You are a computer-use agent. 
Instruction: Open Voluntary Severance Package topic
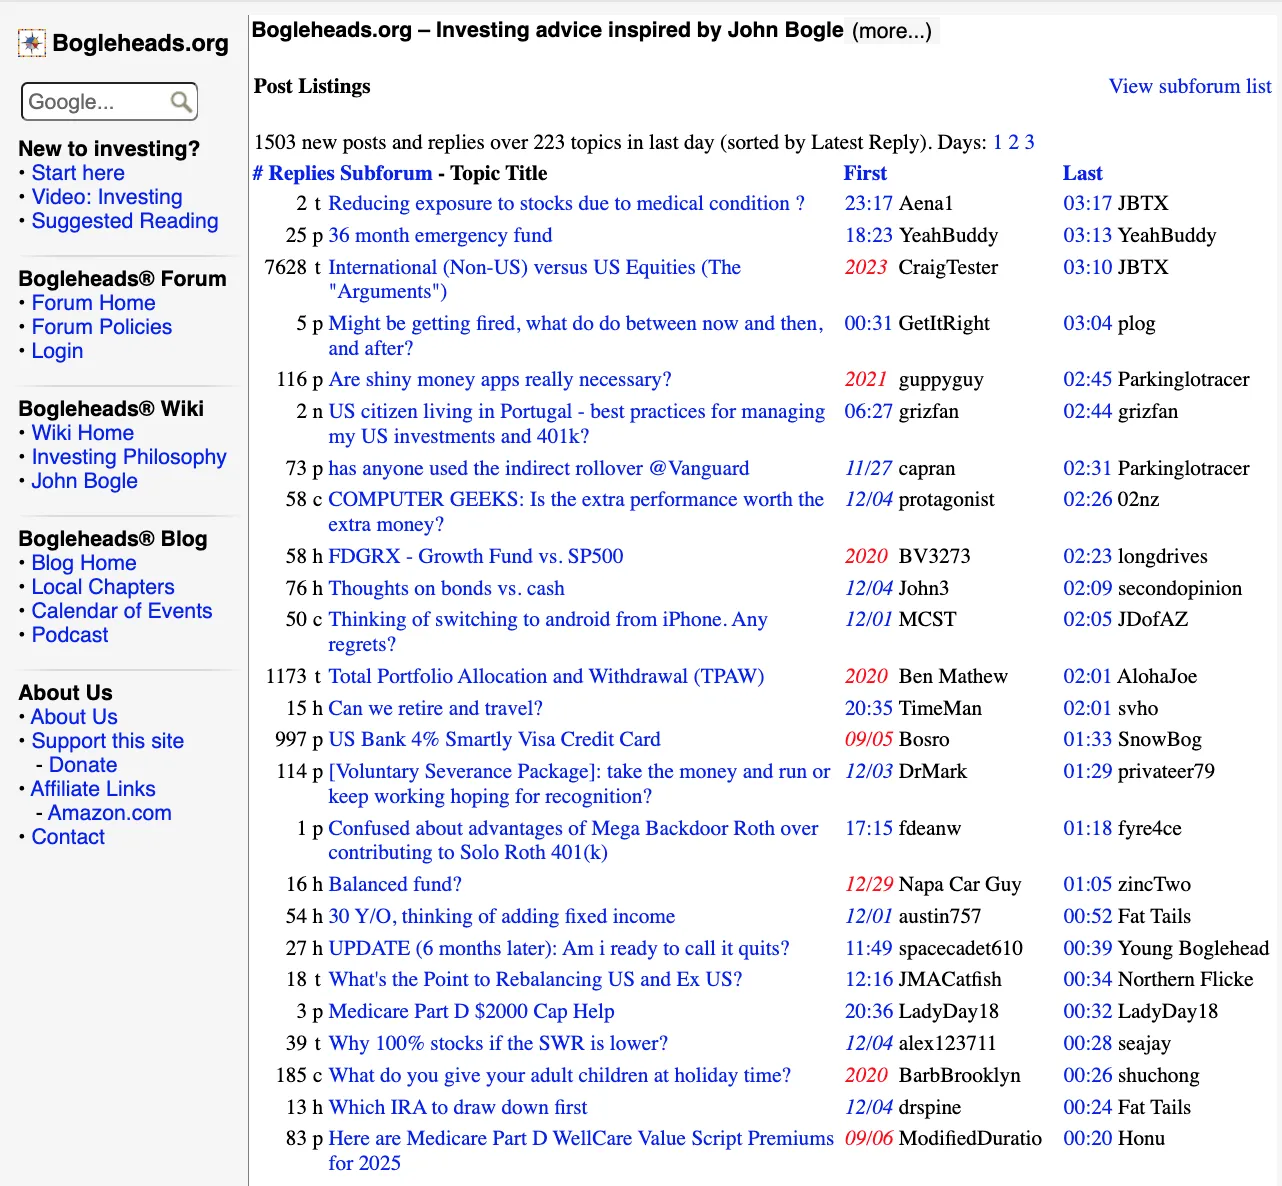click(x=580, y=783)
